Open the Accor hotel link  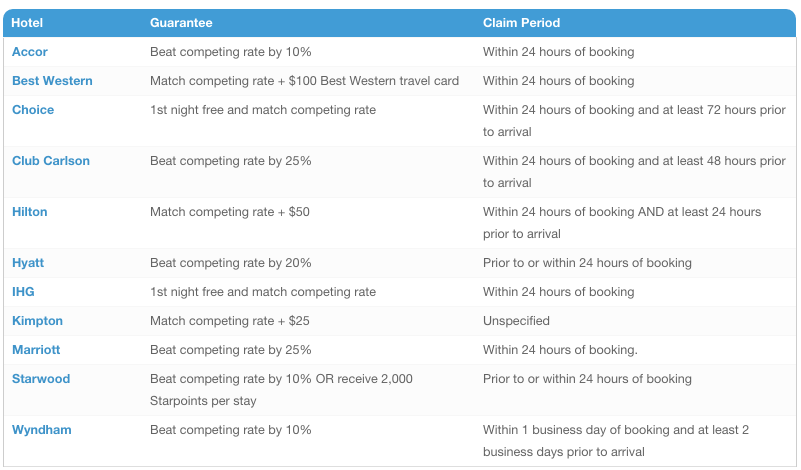(x=30, y=52)
